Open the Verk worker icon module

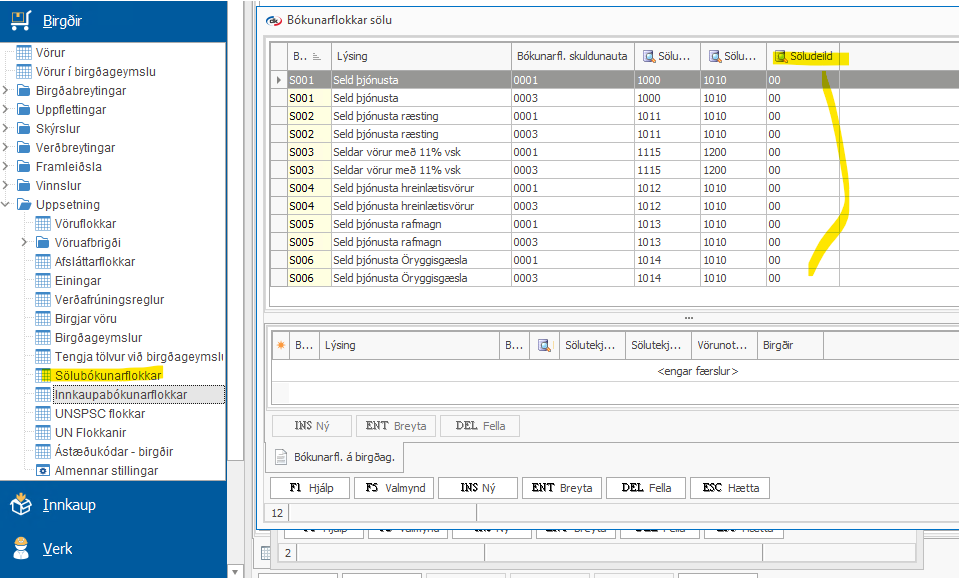coord(21,548)
